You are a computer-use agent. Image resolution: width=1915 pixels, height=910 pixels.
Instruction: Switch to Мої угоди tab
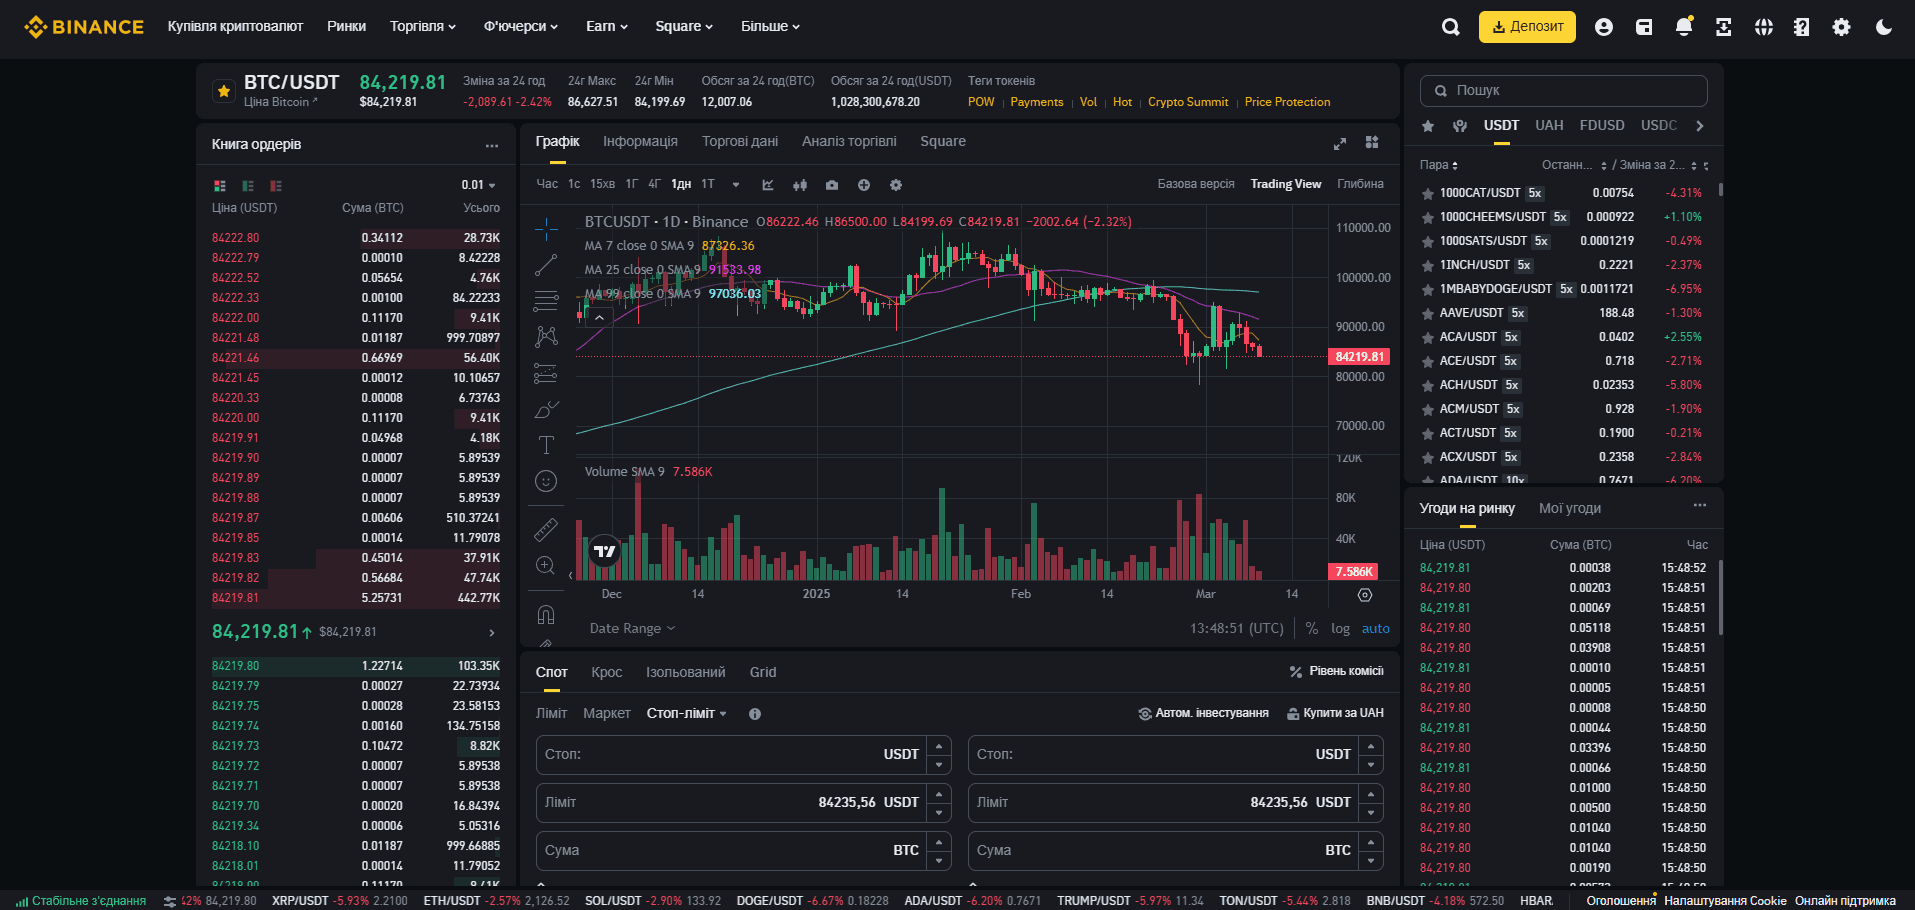click(x=1570, y=508)
